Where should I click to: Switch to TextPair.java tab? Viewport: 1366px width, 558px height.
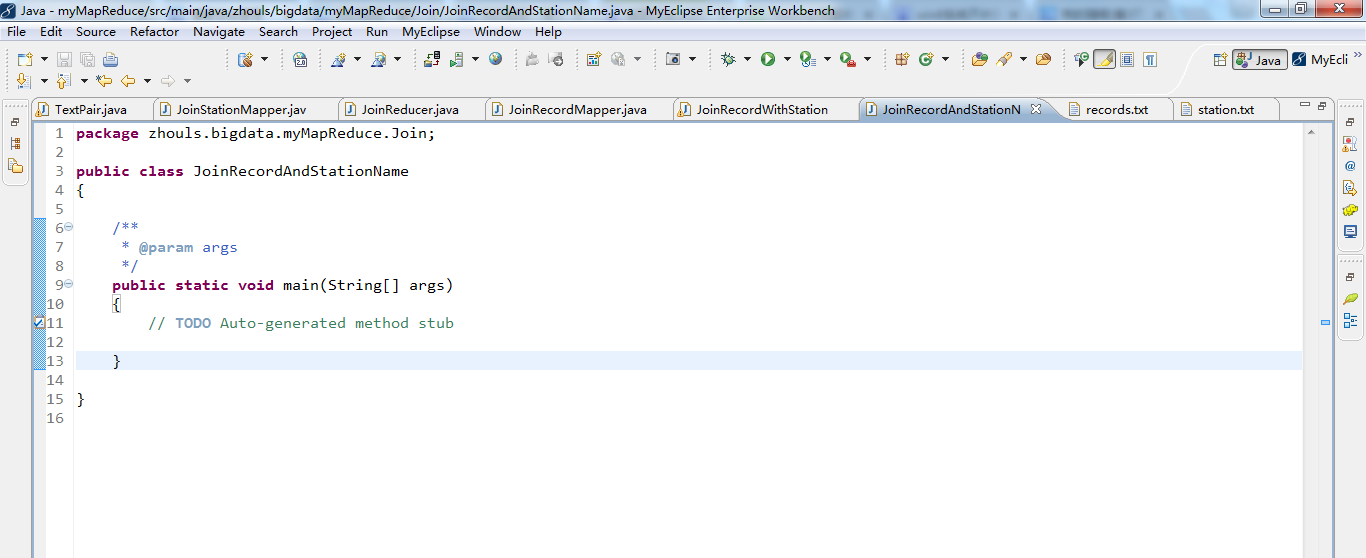91,109
